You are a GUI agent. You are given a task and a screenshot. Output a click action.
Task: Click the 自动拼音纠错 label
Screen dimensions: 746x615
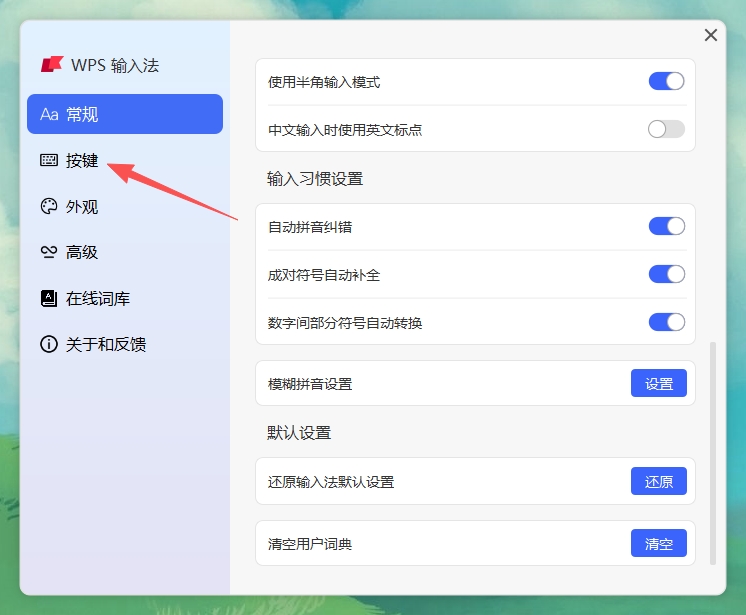(310, 226)
